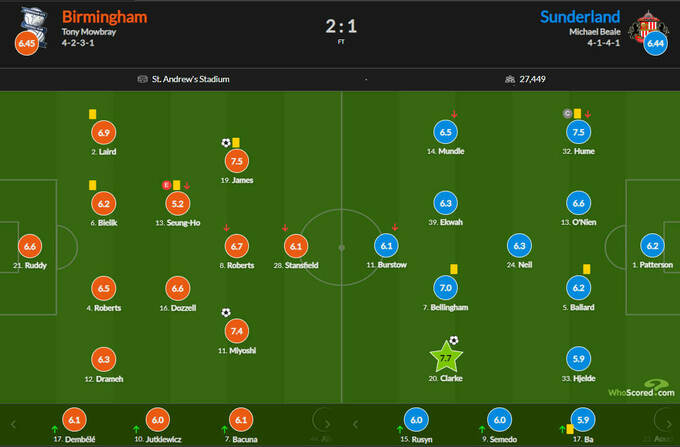This screenshot has width=680, height=447.
Task: Select goalkeeper Ruddy's 6.6 rating circle
Action: click(29, 246)
